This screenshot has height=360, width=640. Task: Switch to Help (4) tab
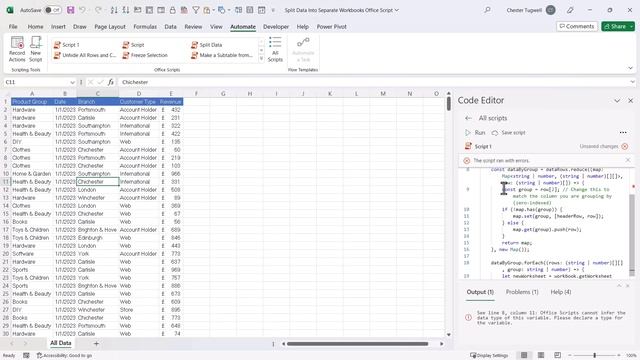[x=561, y=292]
